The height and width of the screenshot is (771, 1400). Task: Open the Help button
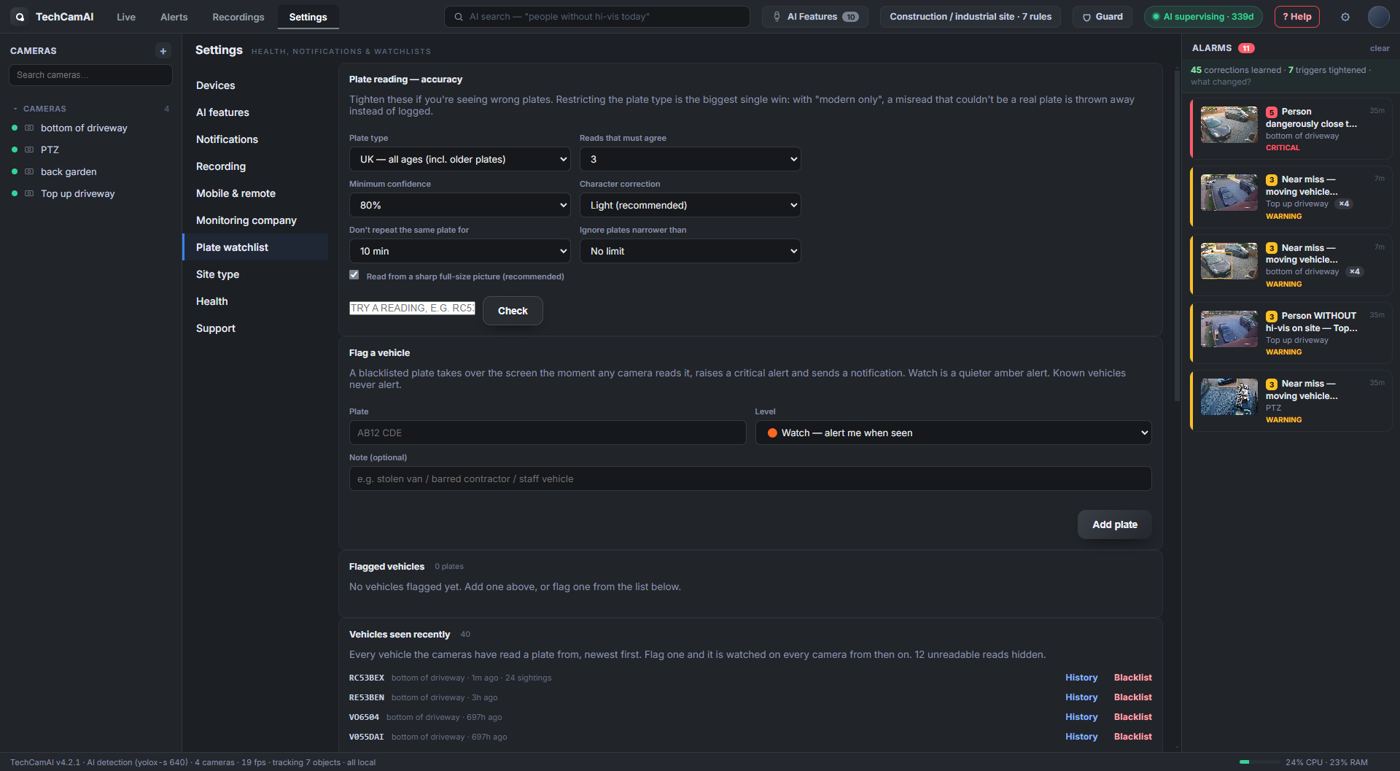tap(1297, 17)
